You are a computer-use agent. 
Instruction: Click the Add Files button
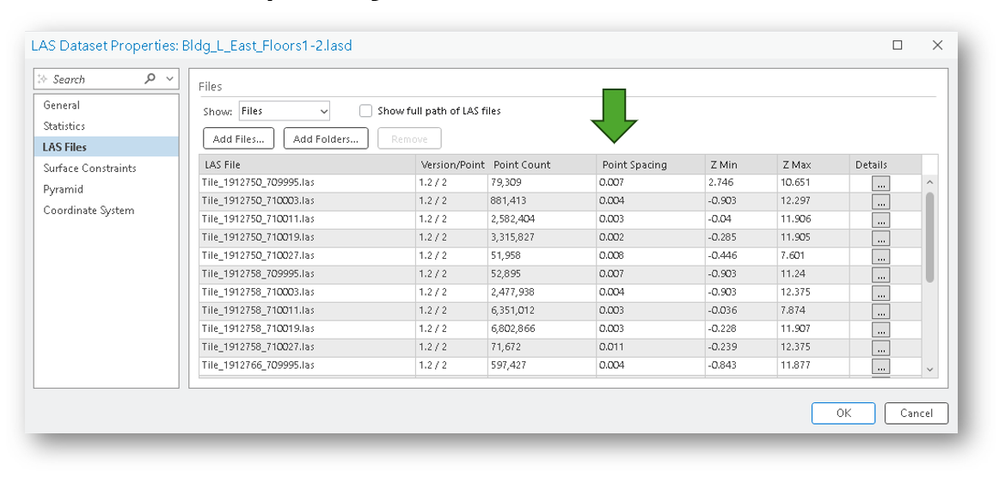point(238,139)
